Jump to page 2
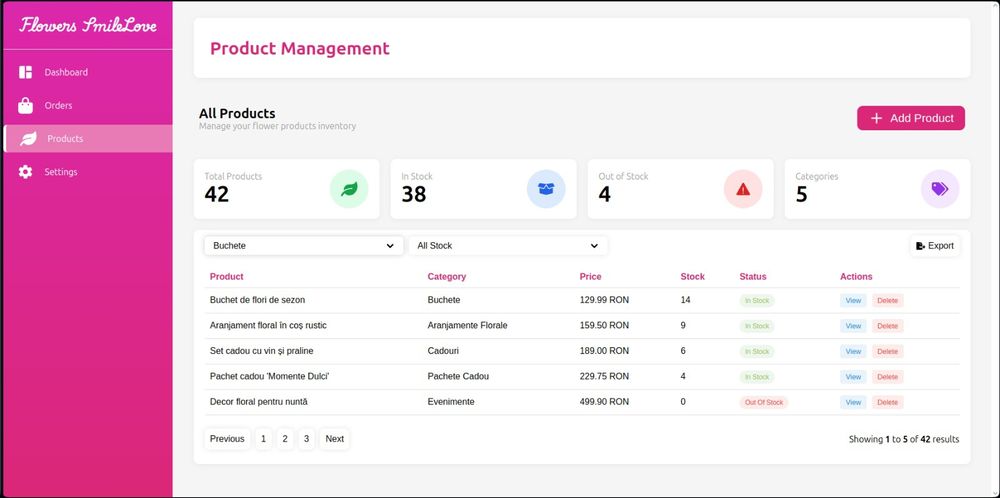 tap(285, 439)
